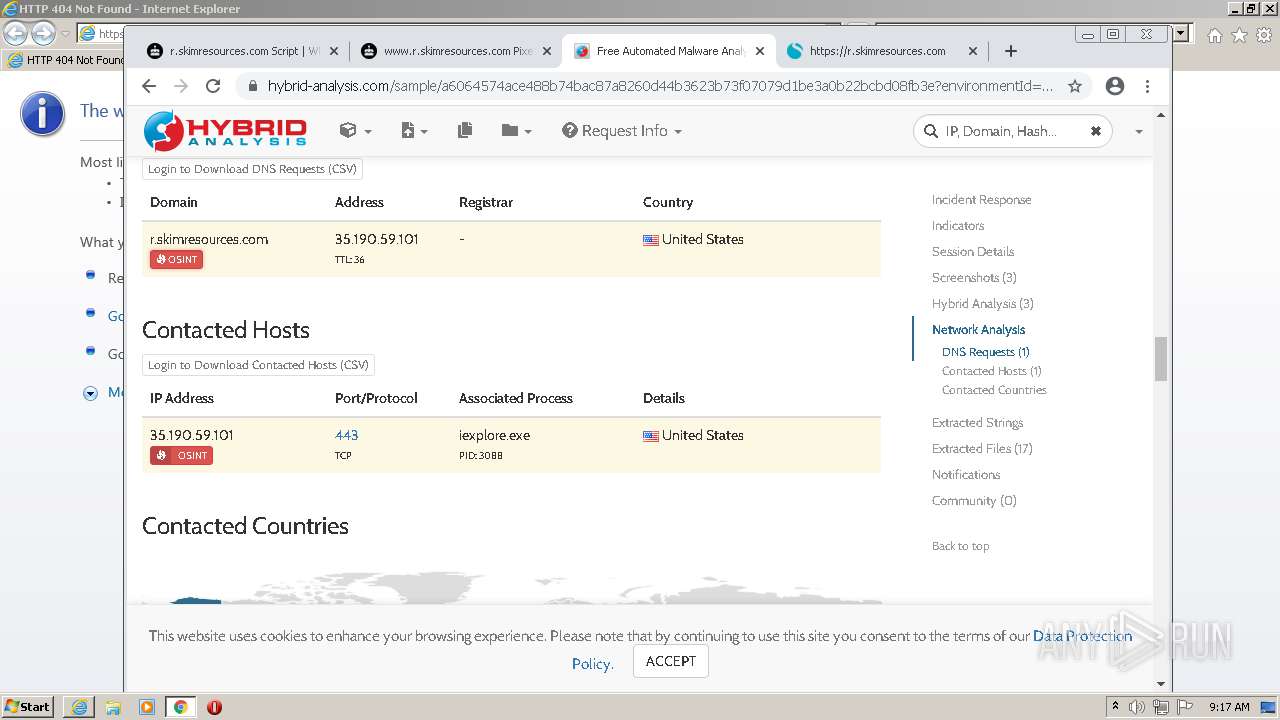Accept the cookies notice

671,661
